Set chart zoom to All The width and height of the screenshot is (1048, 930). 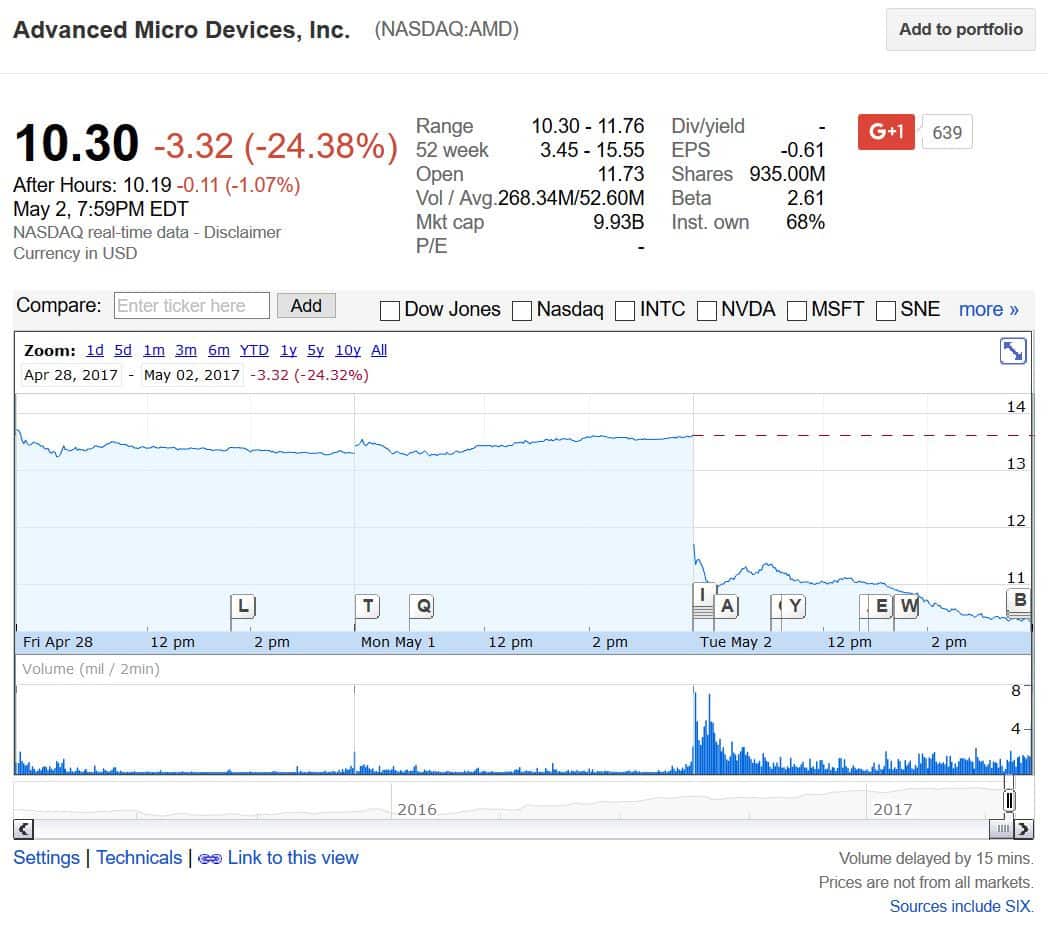tap(379, 350)
